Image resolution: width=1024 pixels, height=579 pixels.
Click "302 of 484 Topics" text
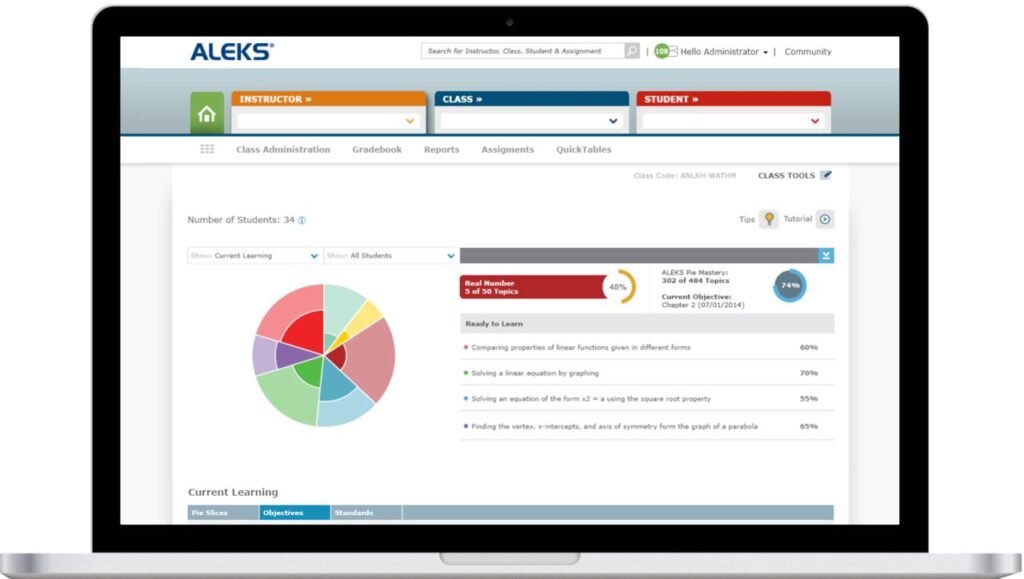pyautogui.click(x=695, y=281)
